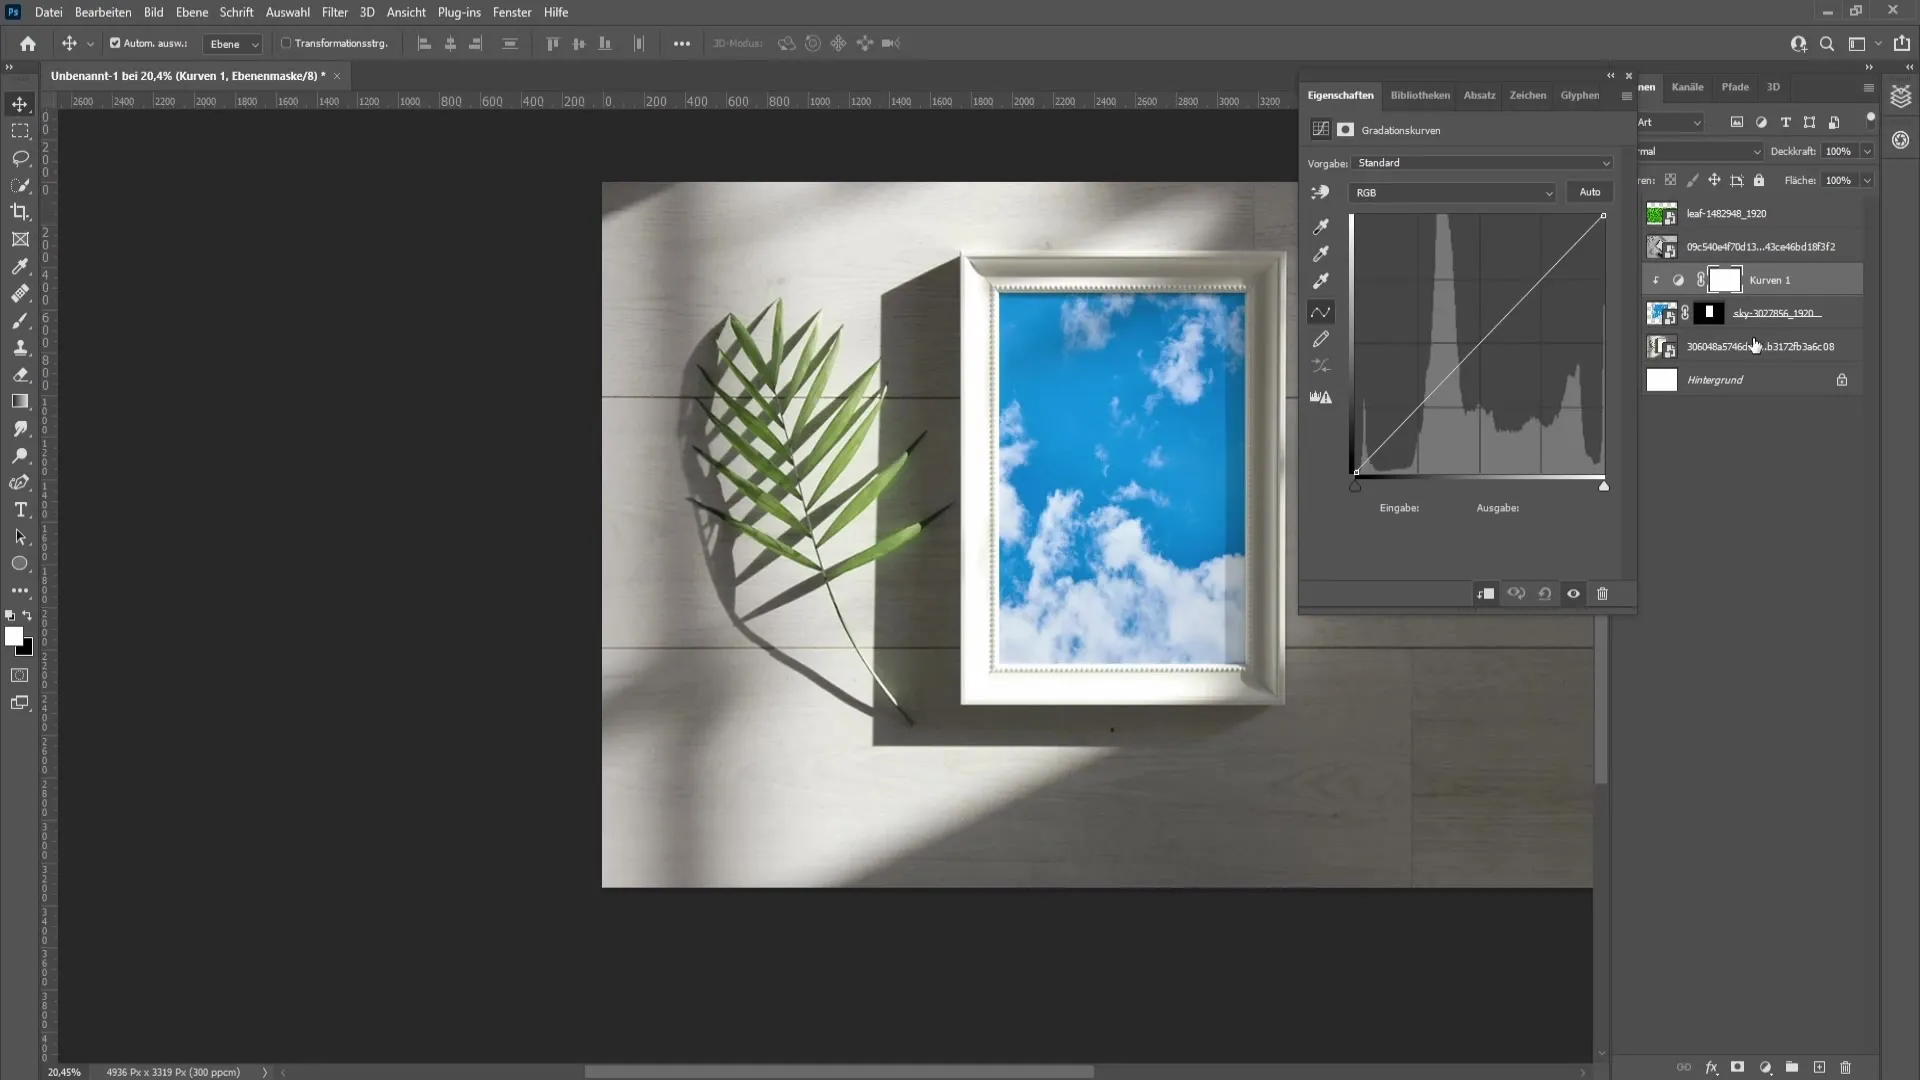1920x1080 pixels.
Task: Select the Ellipse shape tool
Action: (20, 563)
